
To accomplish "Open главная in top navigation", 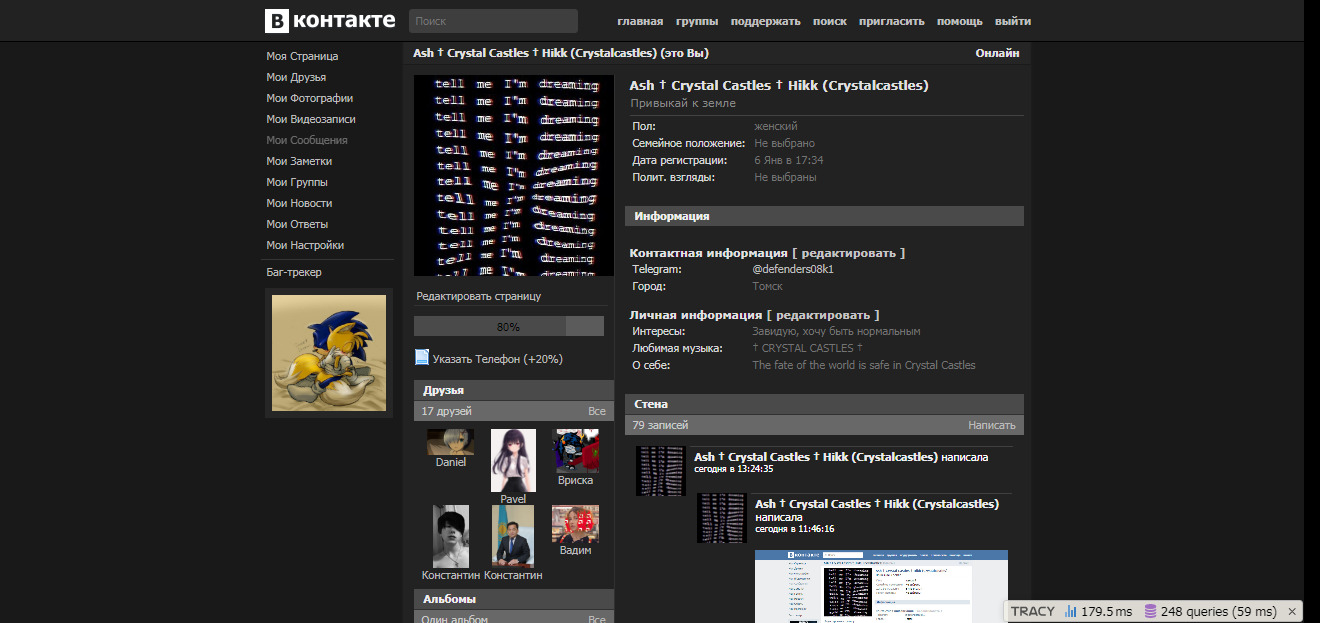I will [640, 21].
